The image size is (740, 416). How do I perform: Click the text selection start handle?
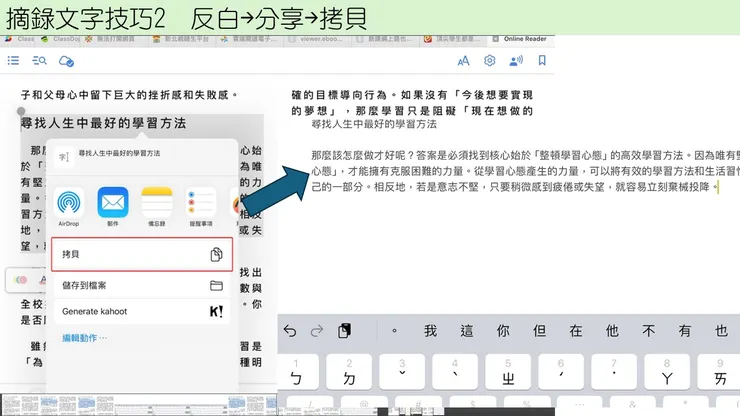[x=21, y=111]
